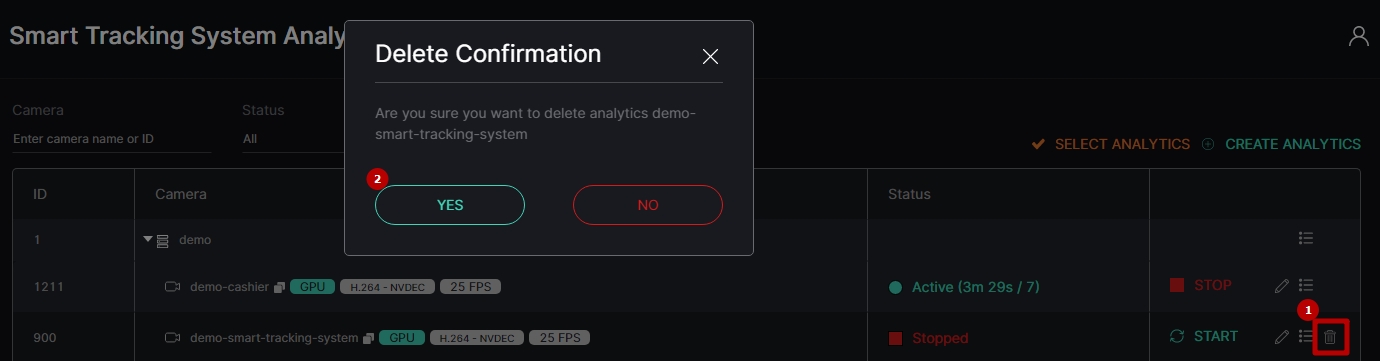Delete demo-smart-tracking-system with the trash icon

[x=1329, y=337]
